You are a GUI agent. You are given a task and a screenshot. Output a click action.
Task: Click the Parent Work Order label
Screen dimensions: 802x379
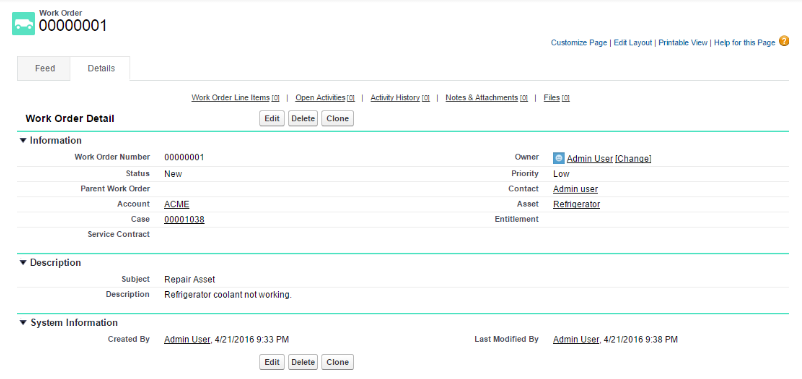click(115, 188)
